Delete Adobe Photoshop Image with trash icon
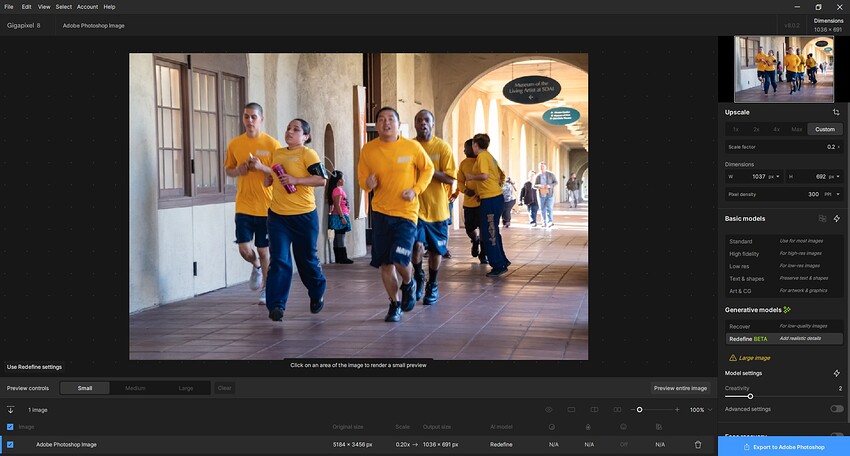The image size is (850, 456). click(x=698, y=444)
